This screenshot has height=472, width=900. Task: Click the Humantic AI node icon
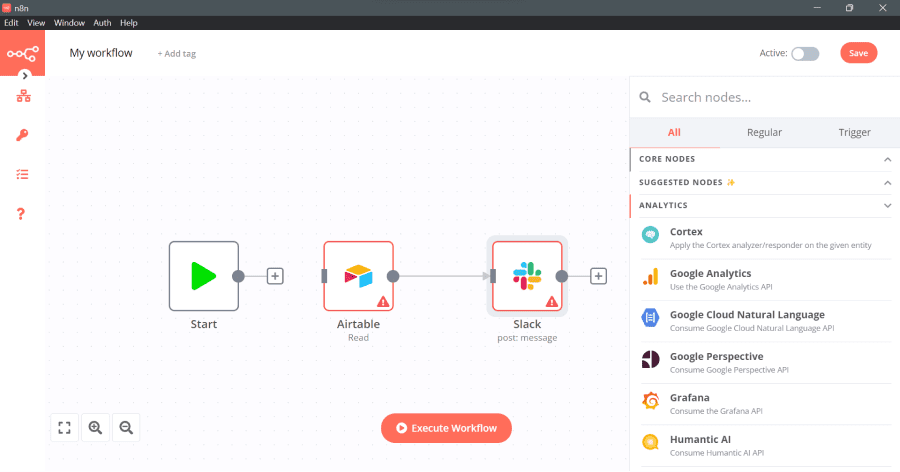(x=650, y=442)
